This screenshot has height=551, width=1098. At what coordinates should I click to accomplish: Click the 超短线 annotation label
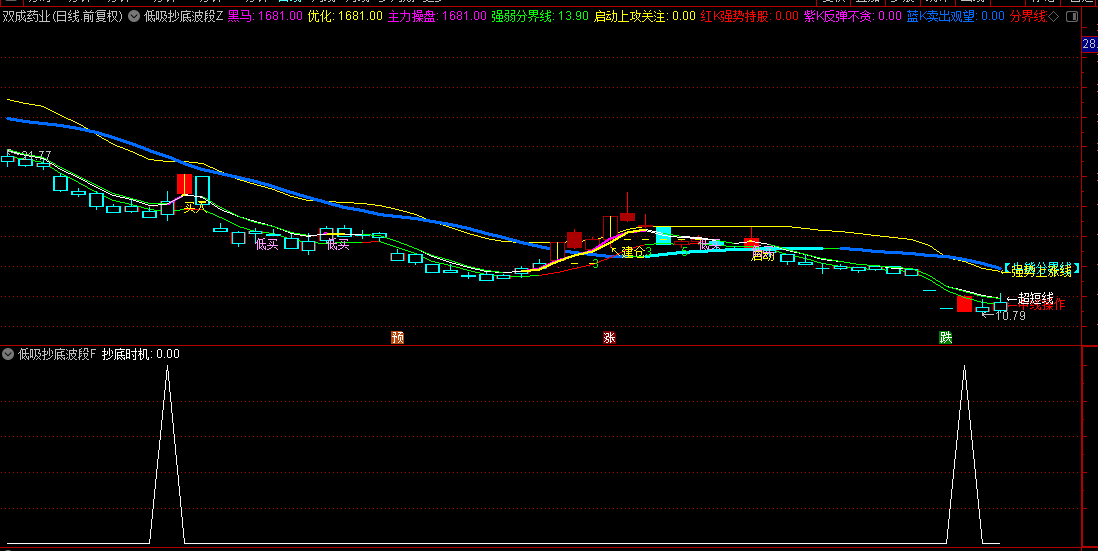1036,298
